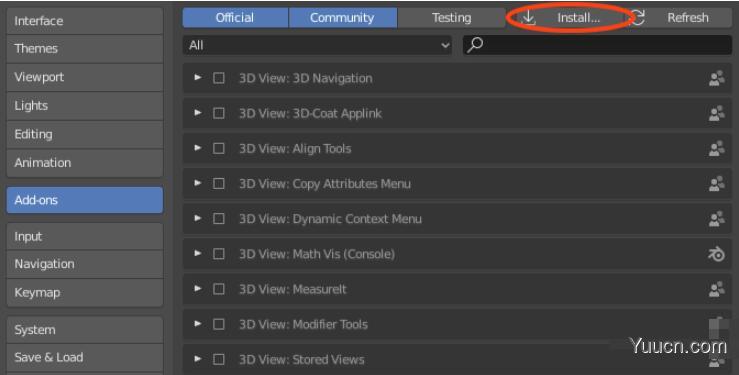739x375 pixels.
Task: Toggle the Official support level filter
Action: [235, 18]
